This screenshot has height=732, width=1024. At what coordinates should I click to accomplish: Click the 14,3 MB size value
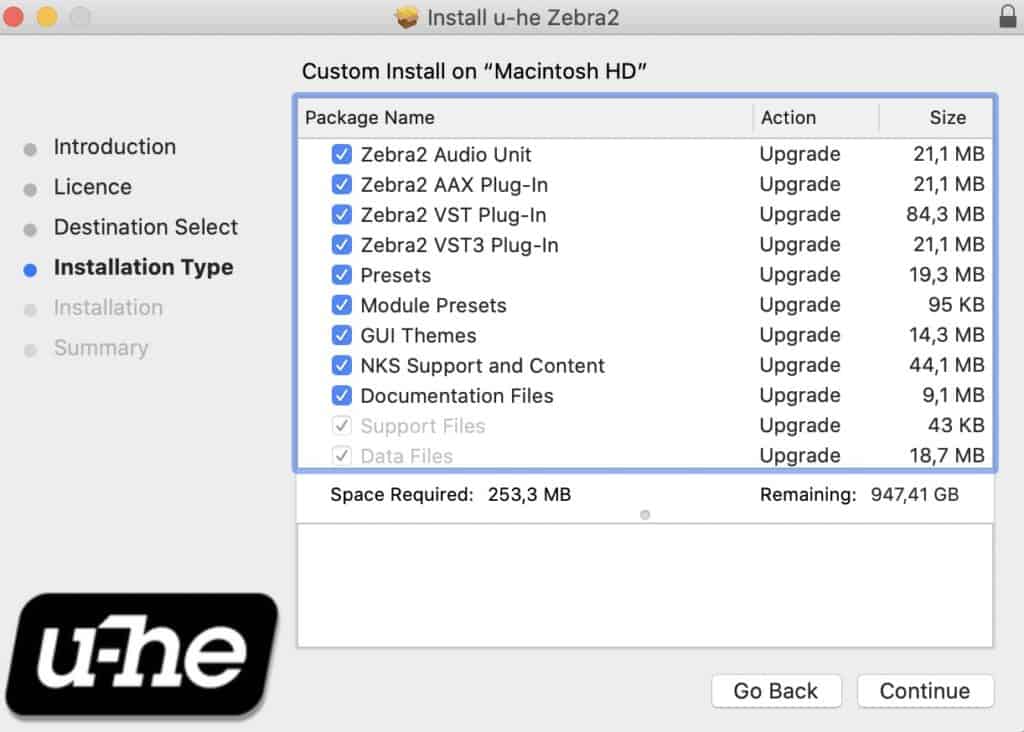click(947, 334)
